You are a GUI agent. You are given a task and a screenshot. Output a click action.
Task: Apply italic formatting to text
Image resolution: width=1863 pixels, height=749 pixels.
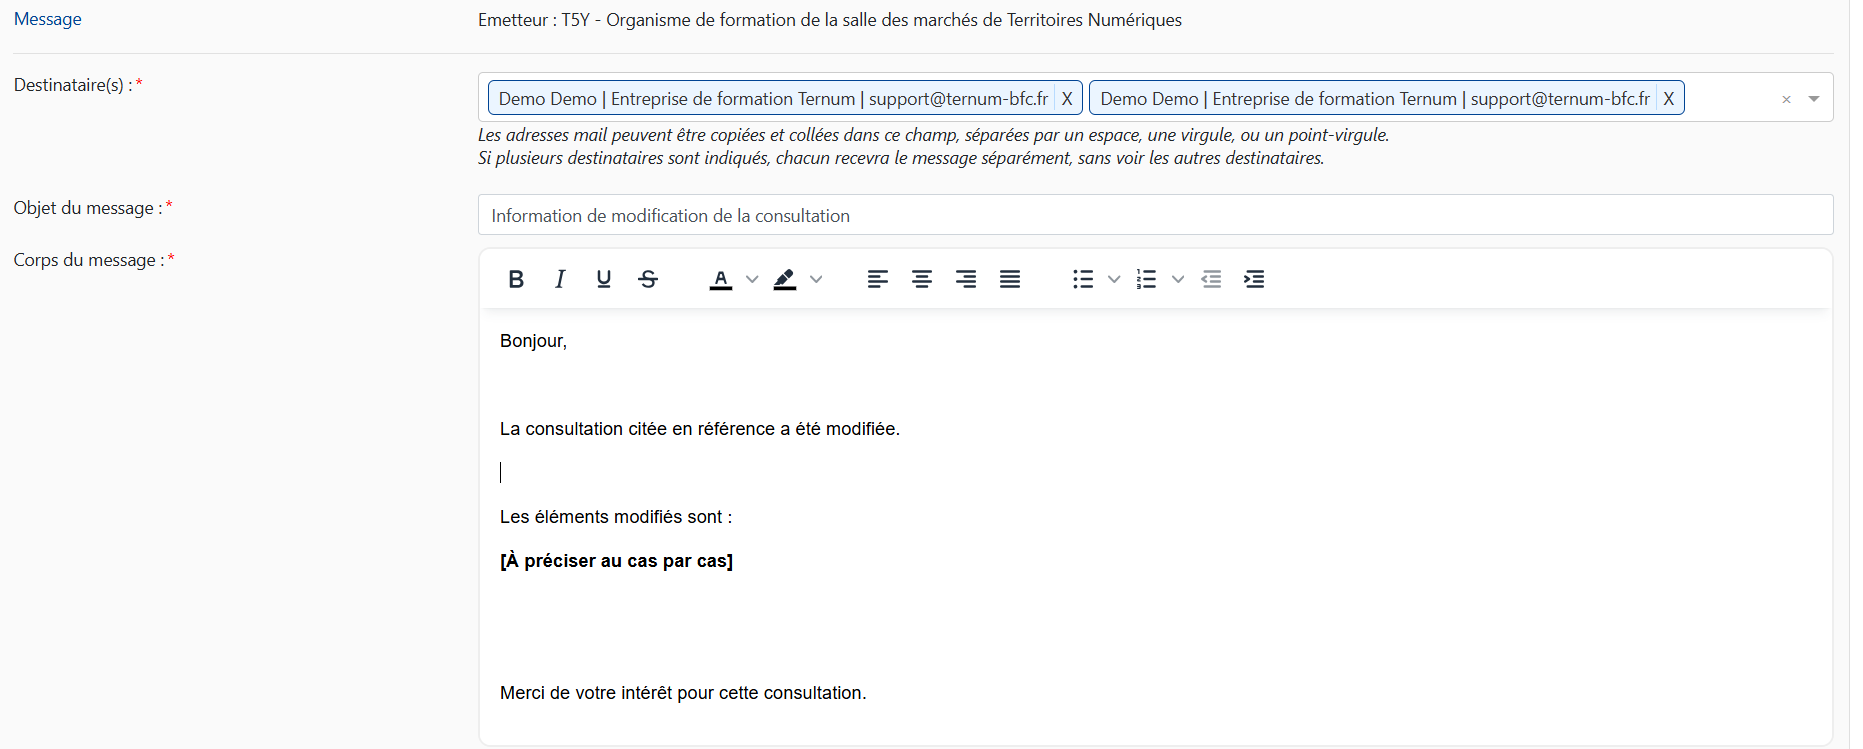(560, 279)
